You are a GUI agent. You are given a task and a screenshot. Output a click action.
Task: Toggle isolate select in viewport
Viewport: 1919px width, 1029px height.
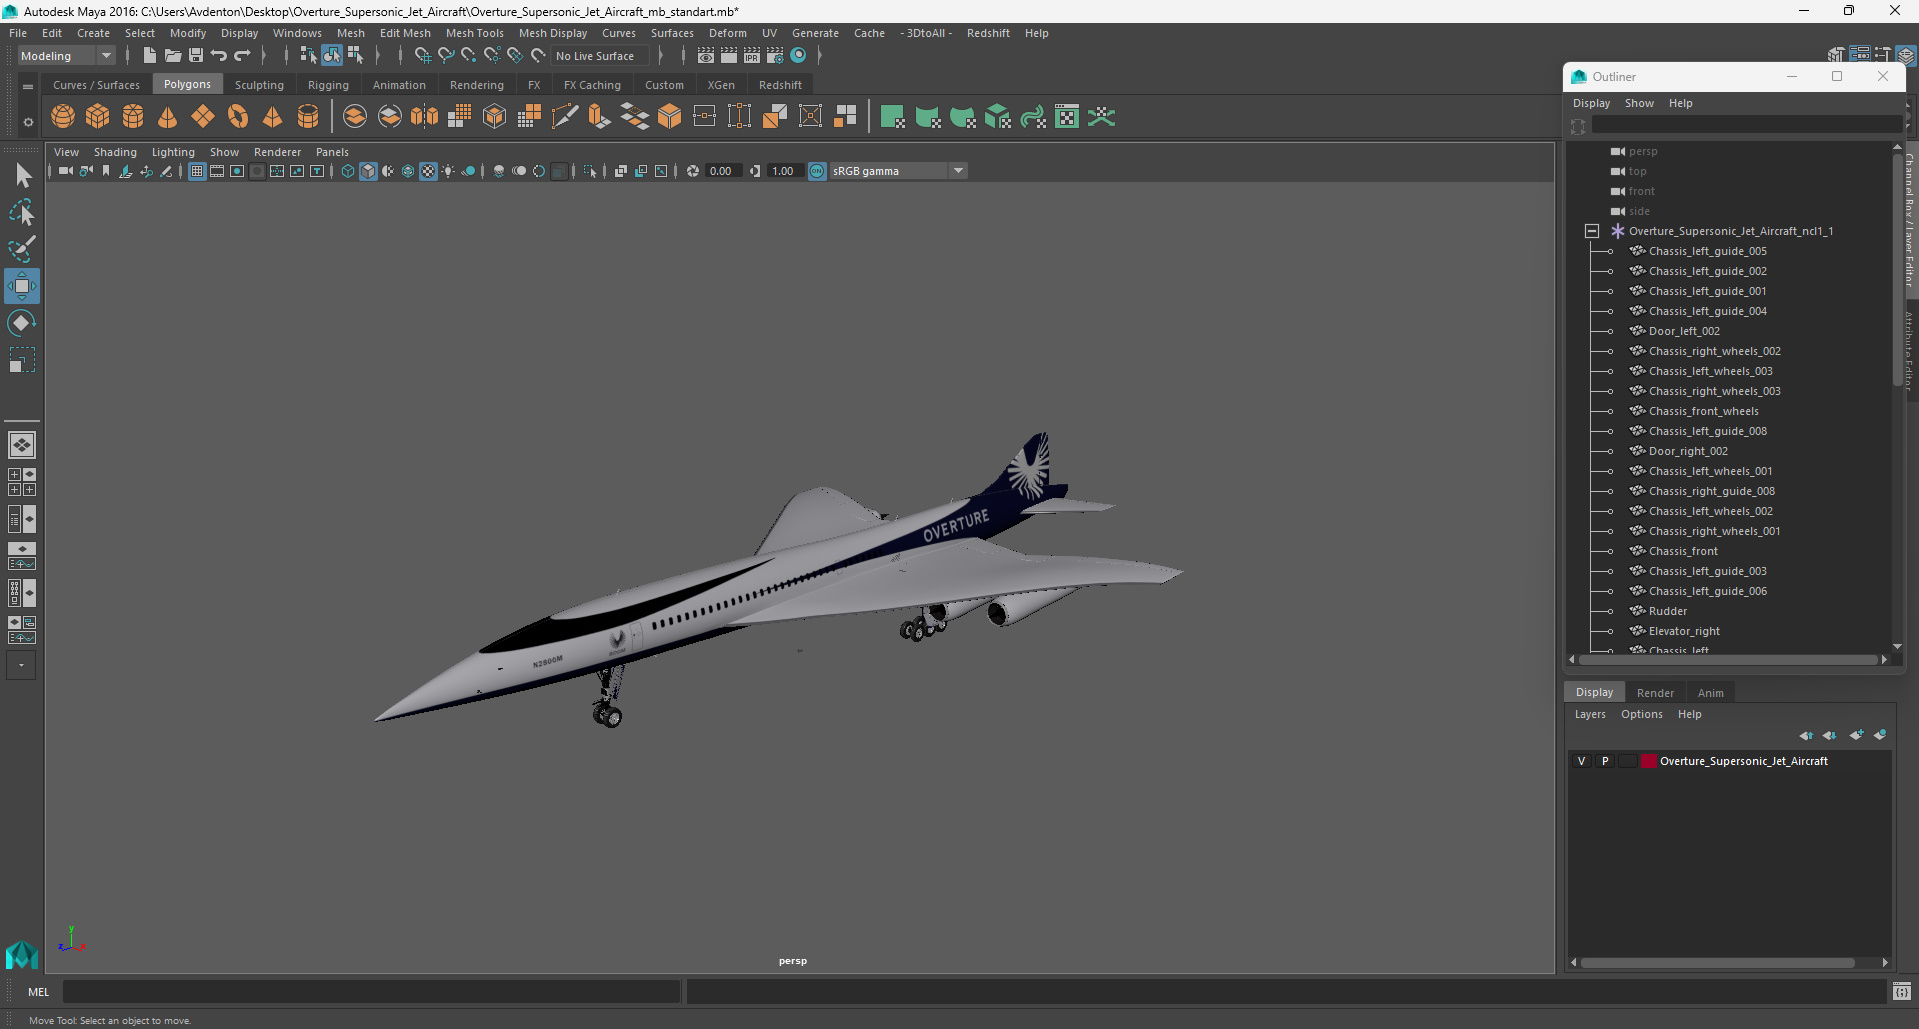(590, 171)
